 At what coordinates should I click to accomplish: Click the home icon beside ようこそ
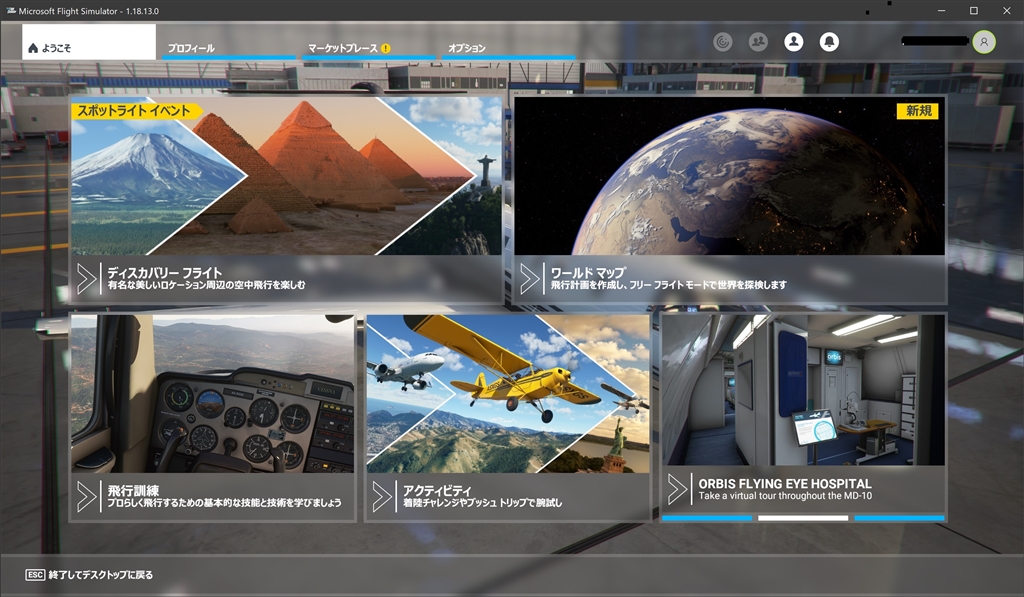coord(33,48)
